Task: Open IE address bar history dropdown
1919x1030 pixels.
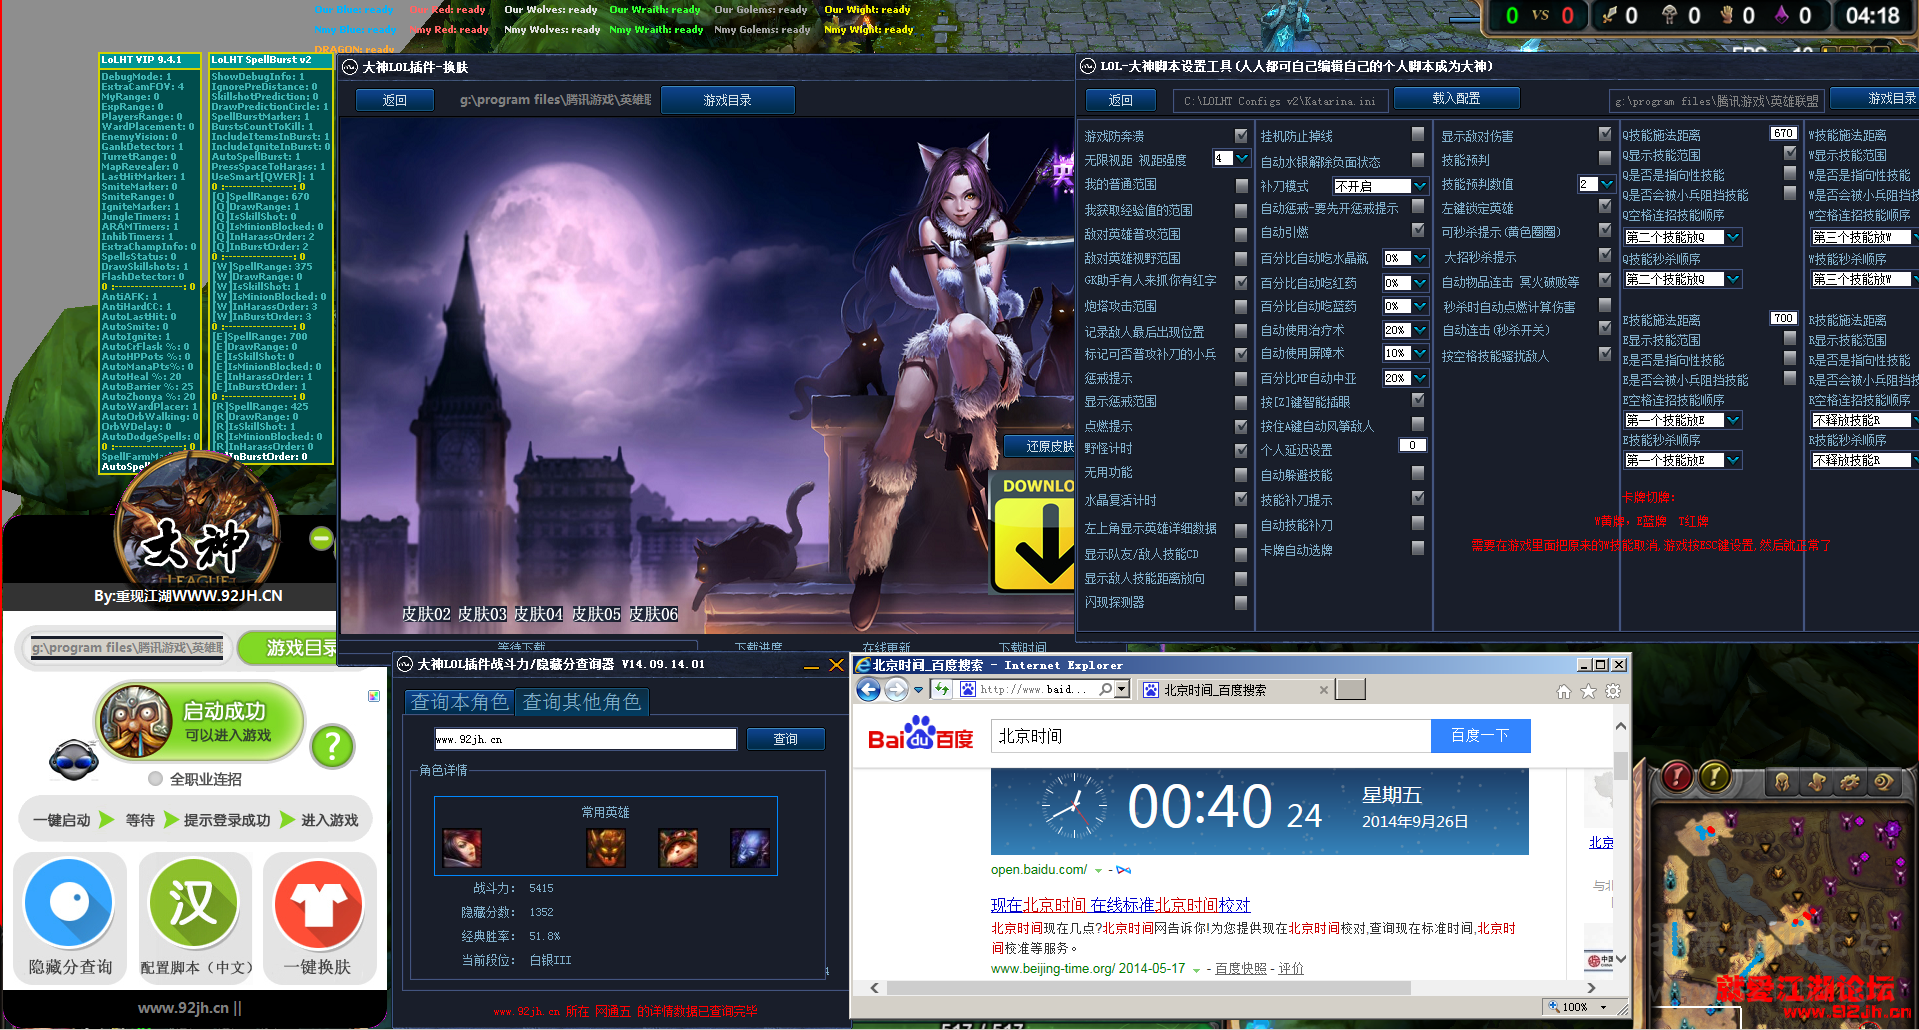Action: click(x=1122, y=689)
